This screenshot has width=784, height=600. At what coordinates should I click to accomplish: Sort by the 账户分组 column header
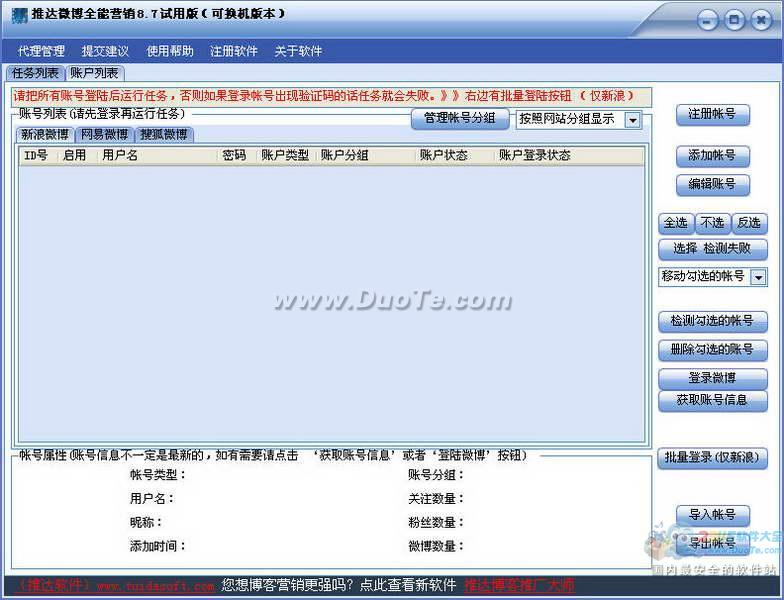(x=366, y=156)
